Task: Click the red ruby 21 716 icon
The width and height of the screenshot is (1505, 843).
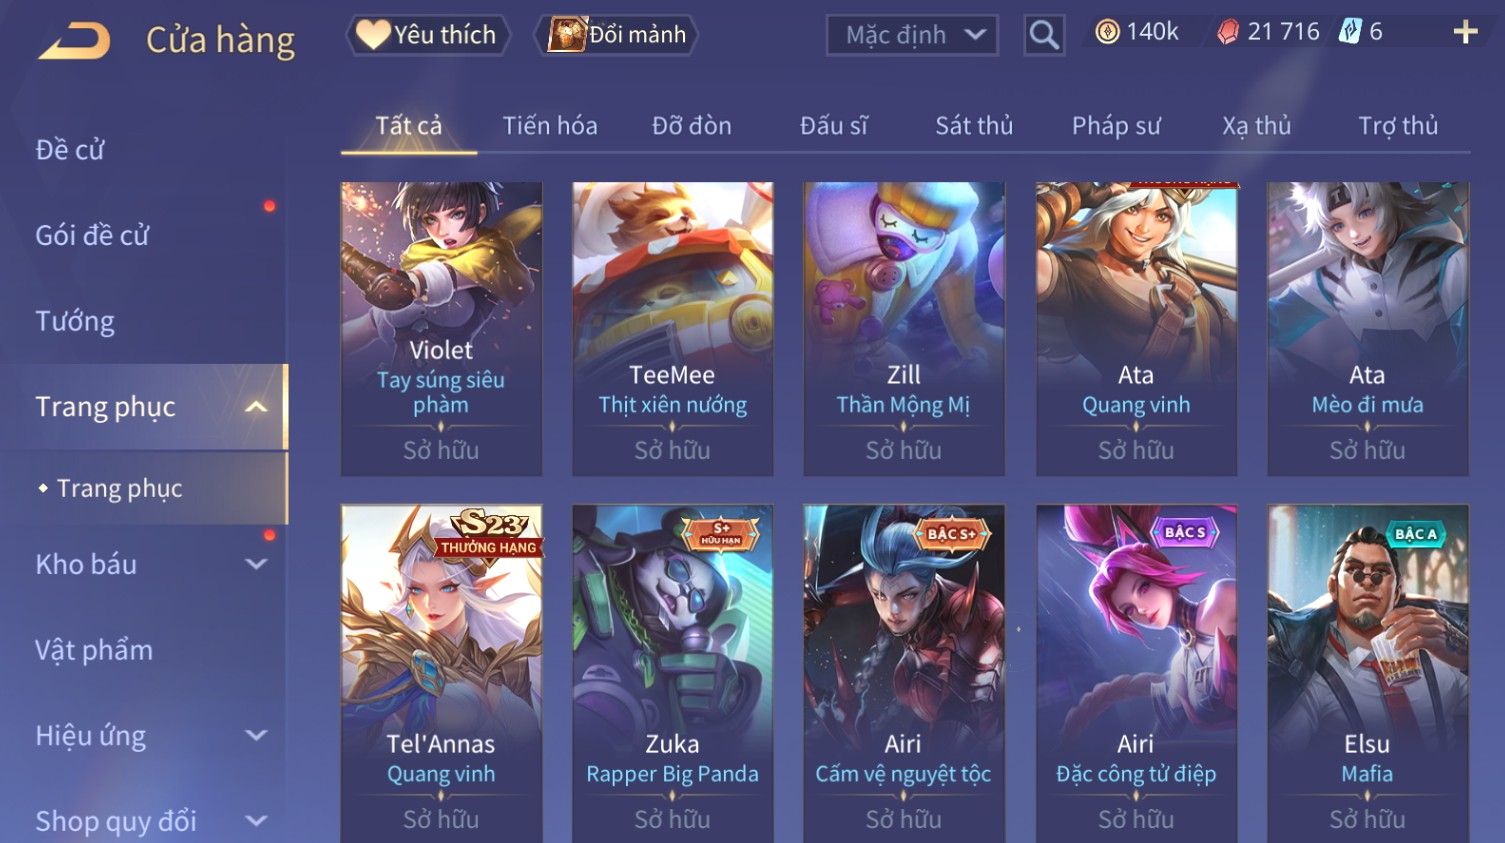Action: coord(1227,33)
